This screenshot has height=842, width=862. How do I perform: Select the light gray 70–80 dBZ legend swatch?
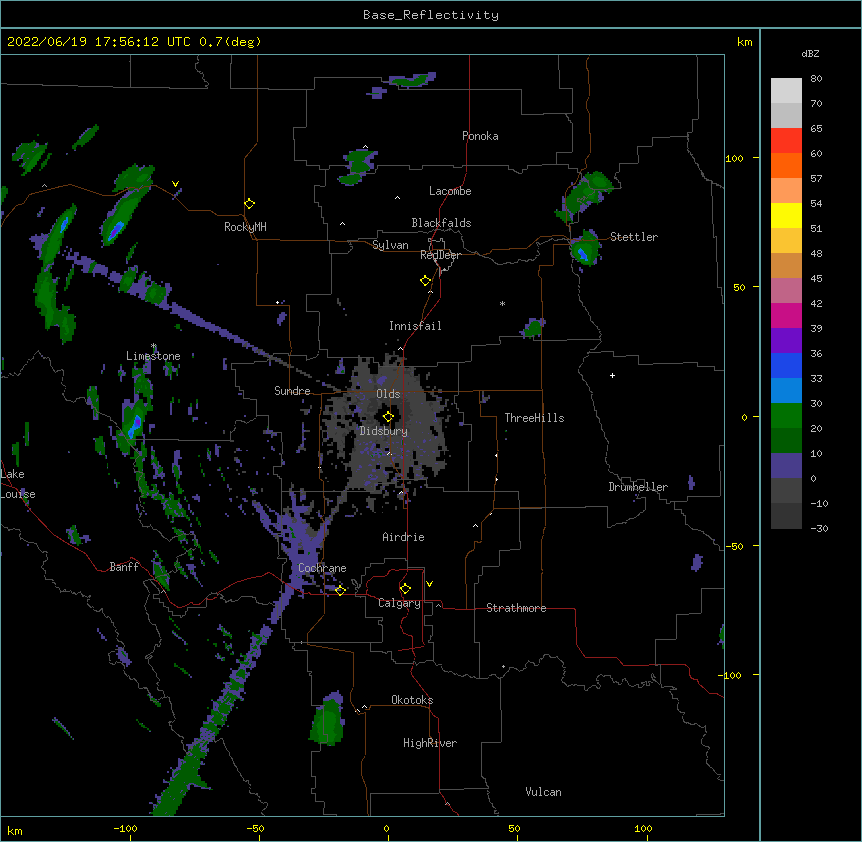[x=786, y=91]
